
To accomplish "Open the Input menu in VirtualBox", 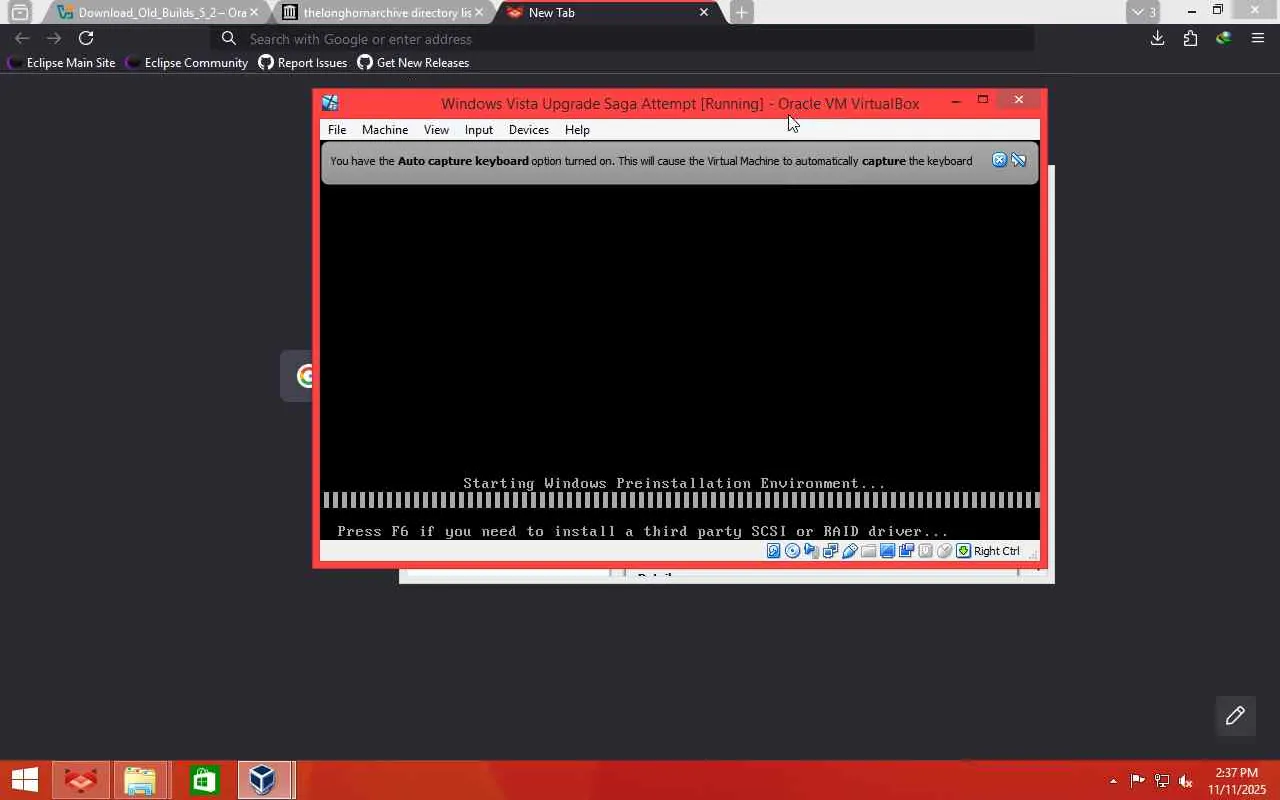I will pyautogui.click(x=479, y=130).
